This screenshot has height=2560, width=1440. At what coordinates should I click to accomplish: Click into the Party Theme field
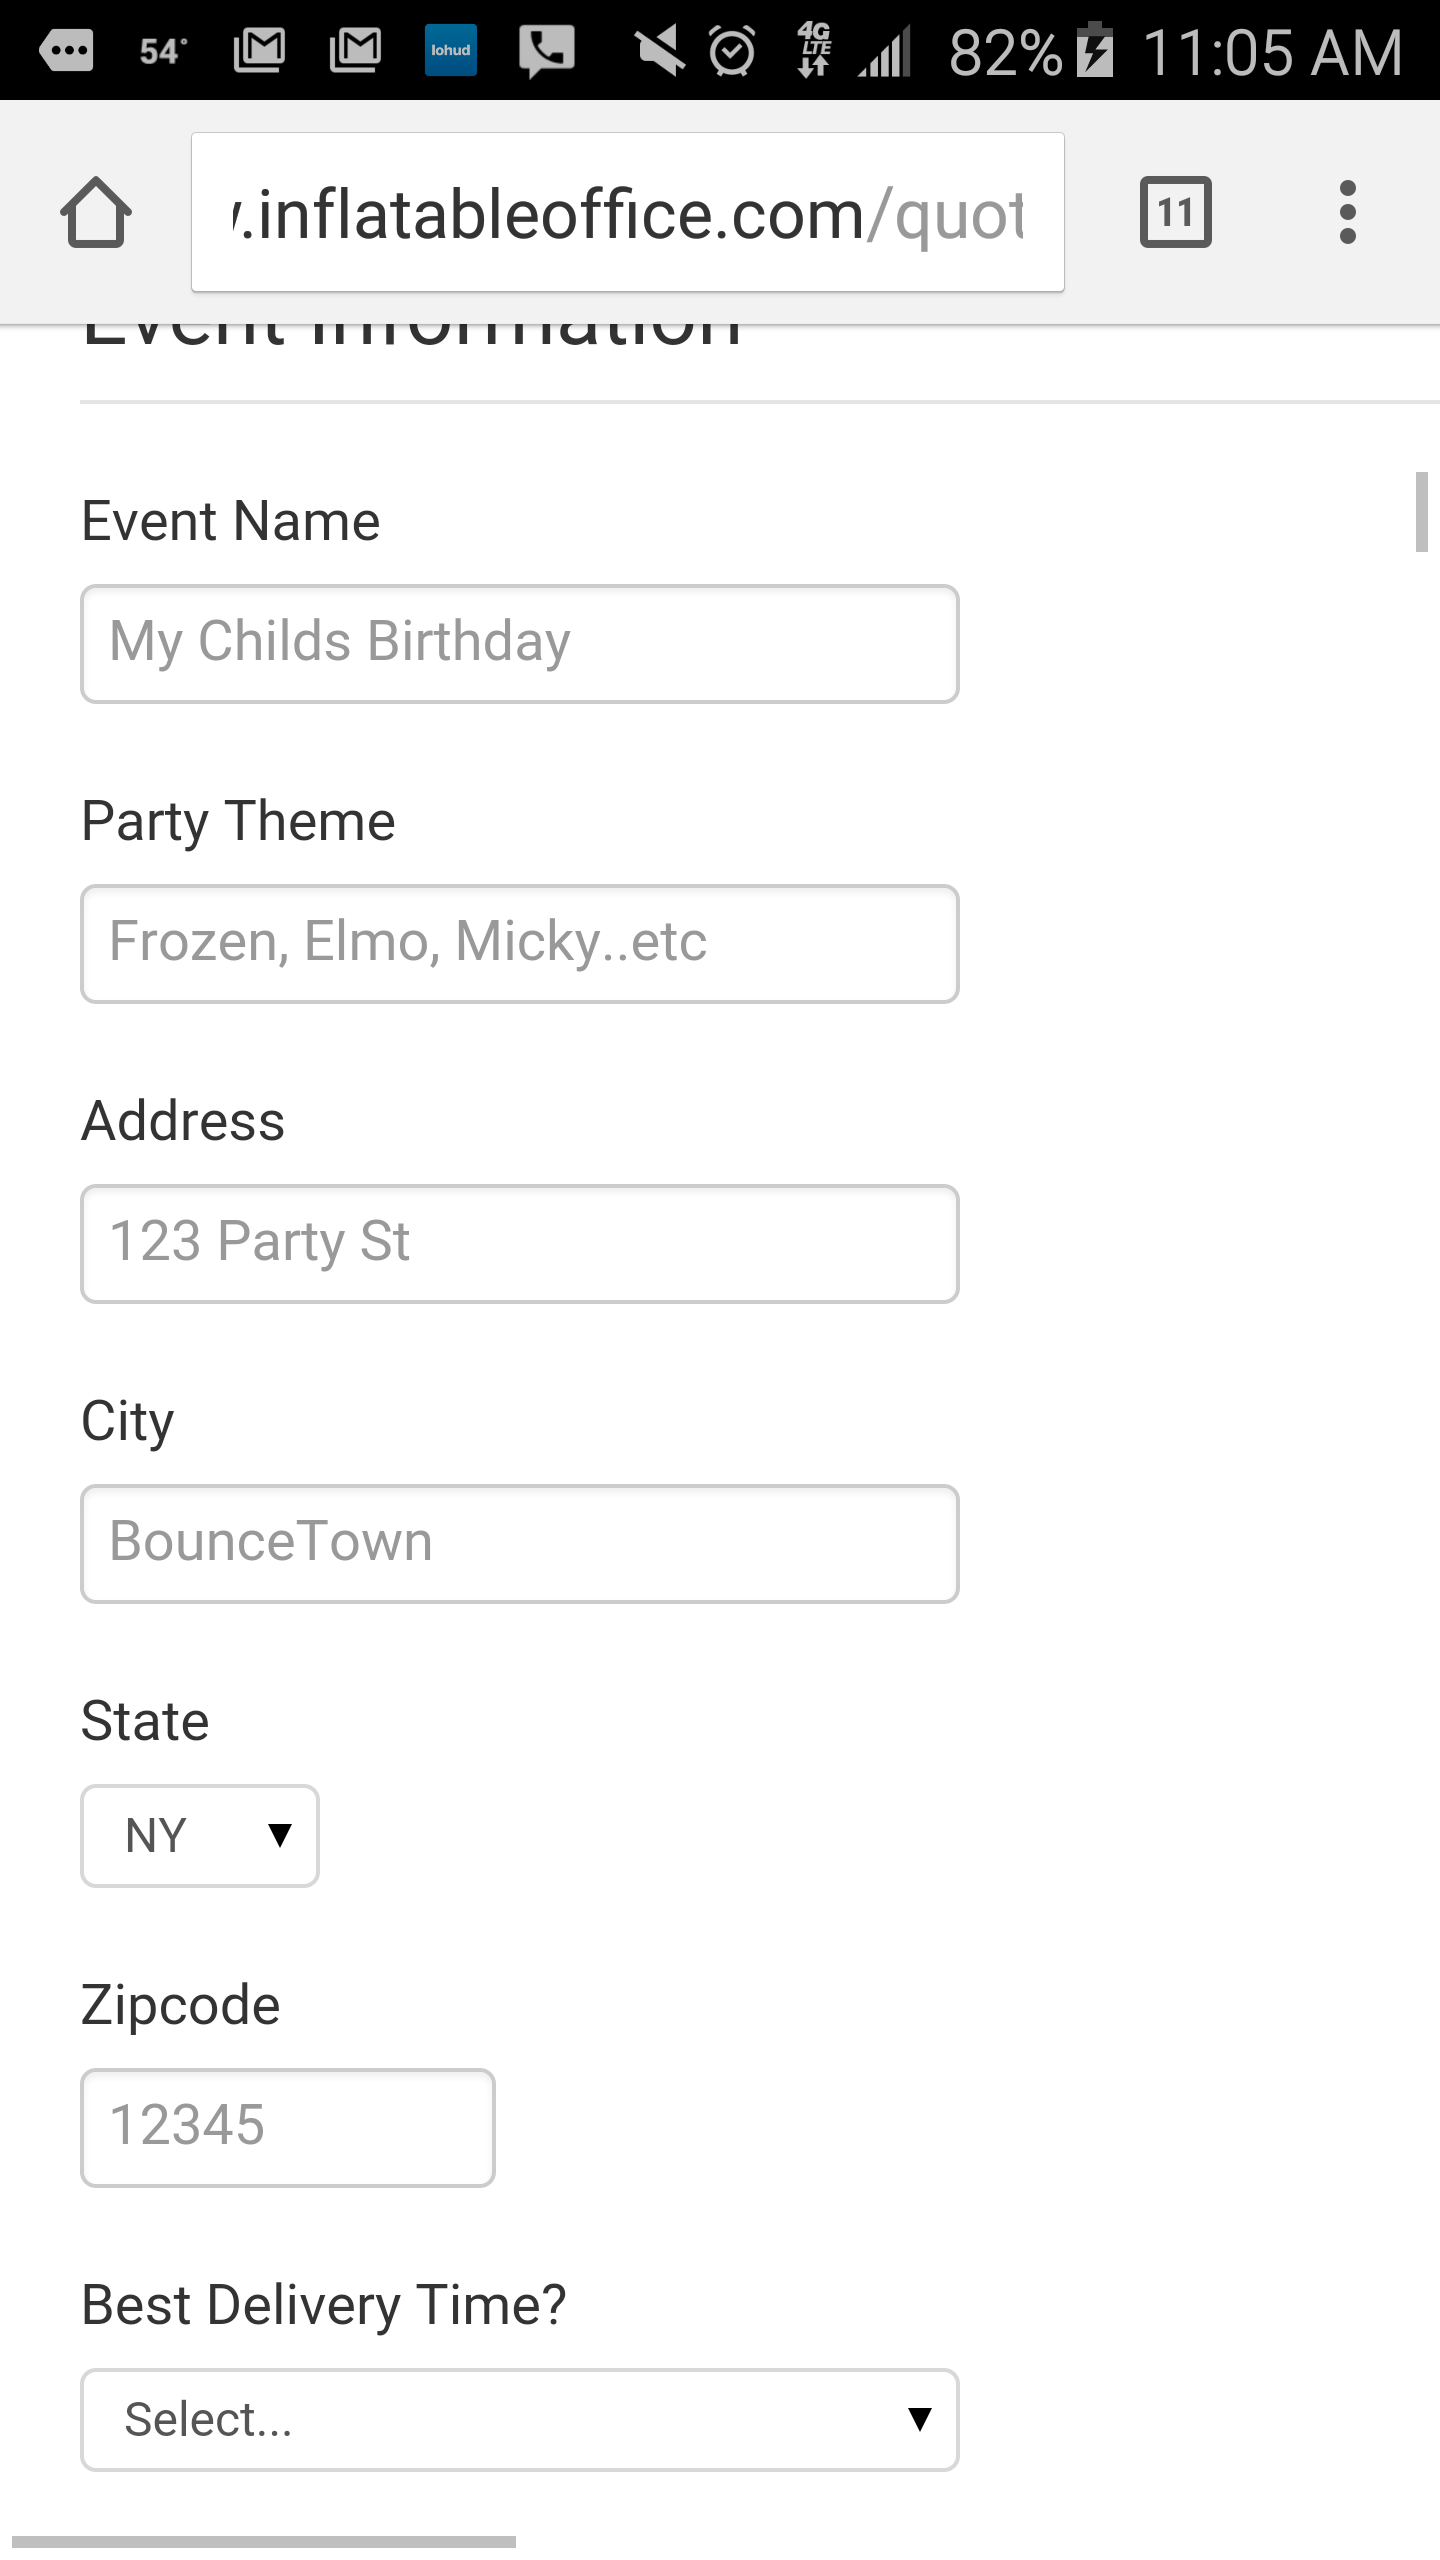pos(520,944)
